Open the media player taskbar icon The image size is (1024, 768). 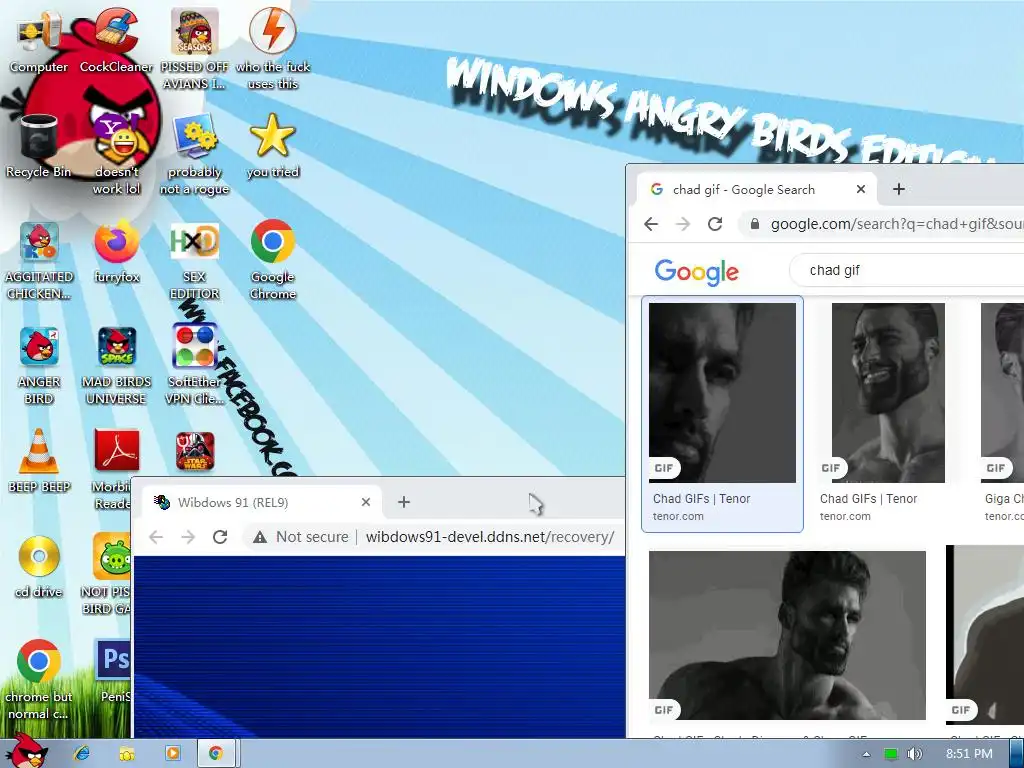click(172, 753)
